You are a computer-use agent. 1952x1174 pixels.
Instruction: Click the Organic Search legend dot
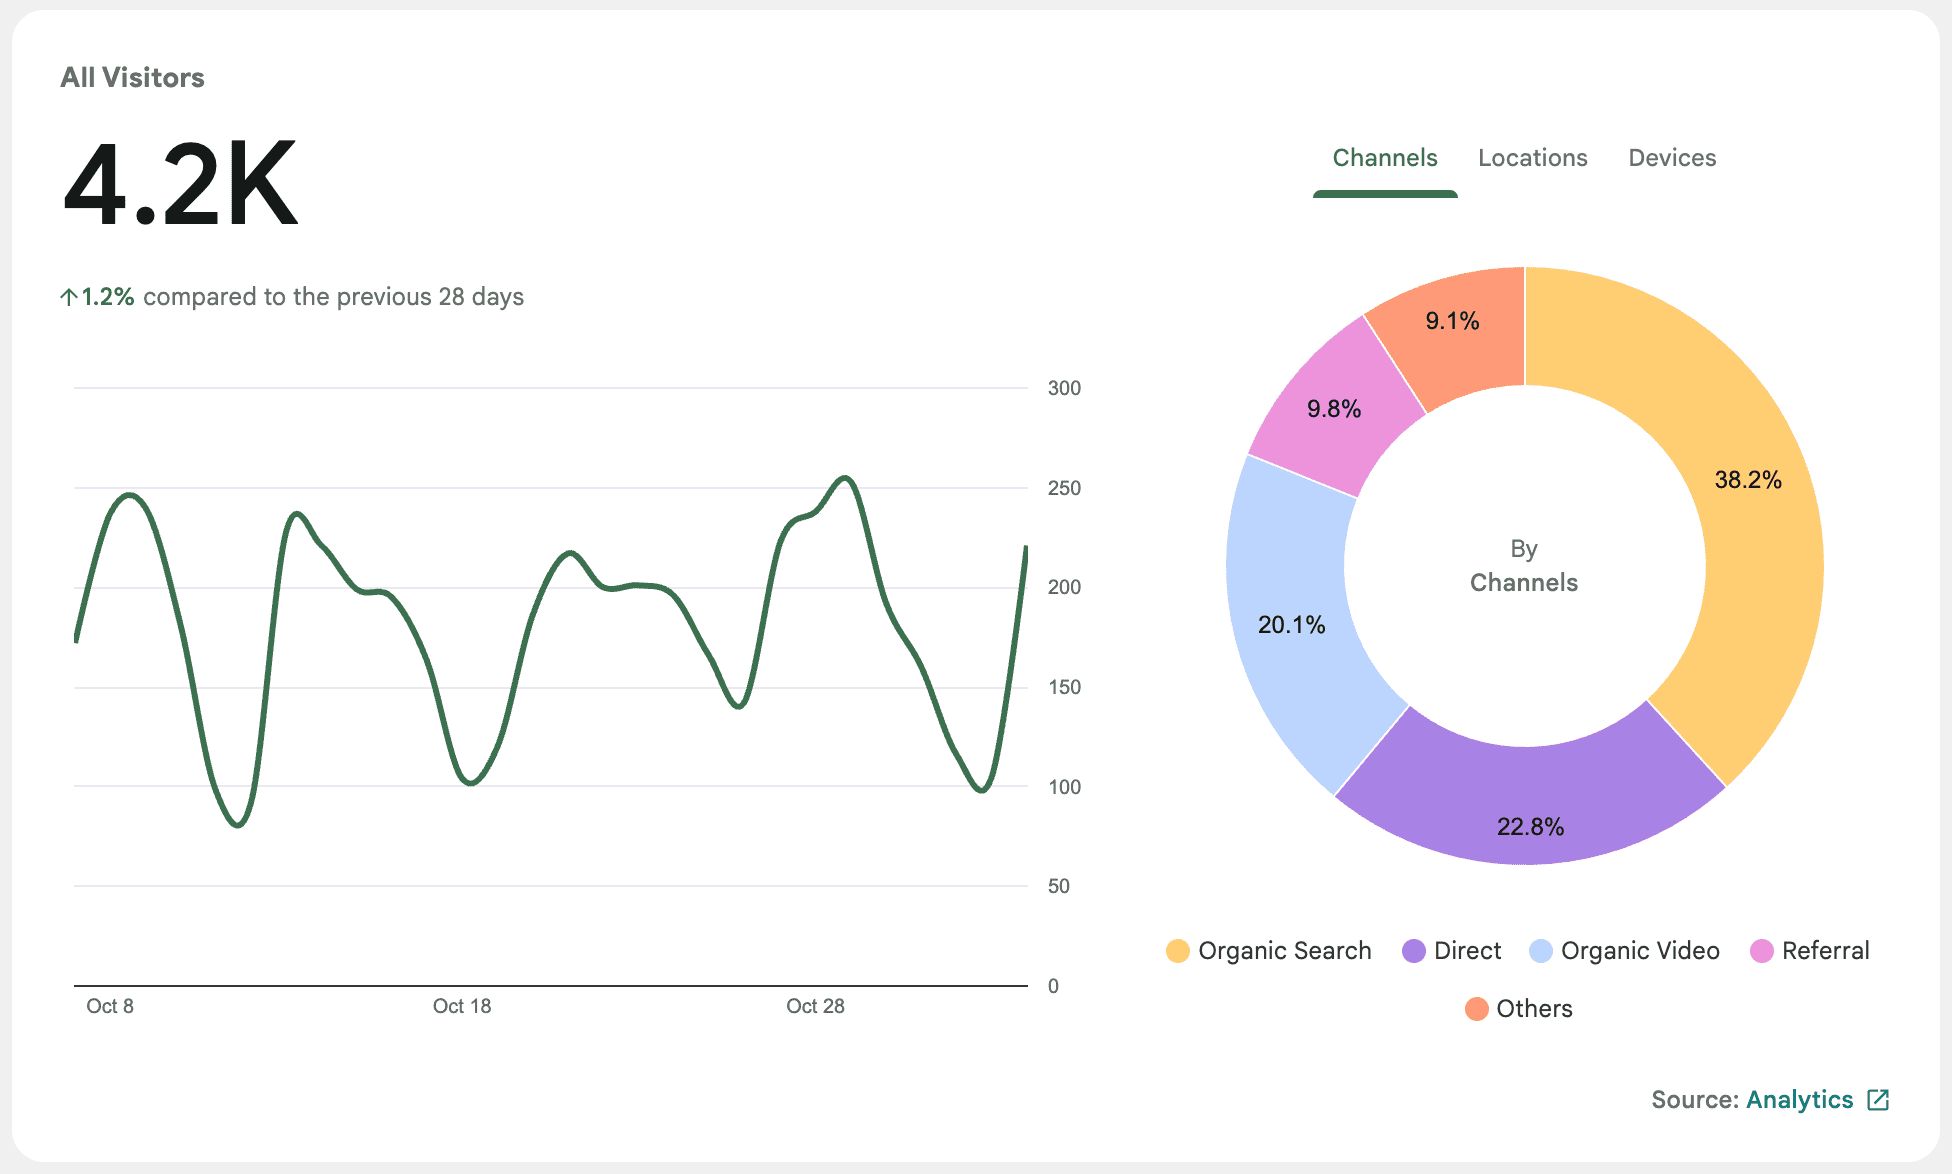tap(1178, 951)
